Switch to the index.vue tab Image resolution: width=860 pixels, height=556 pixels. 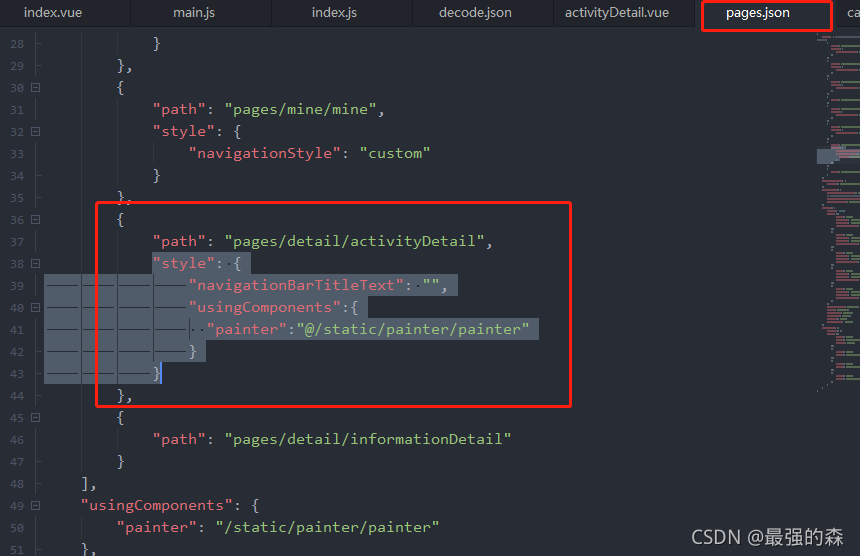(x=53, y=13)
